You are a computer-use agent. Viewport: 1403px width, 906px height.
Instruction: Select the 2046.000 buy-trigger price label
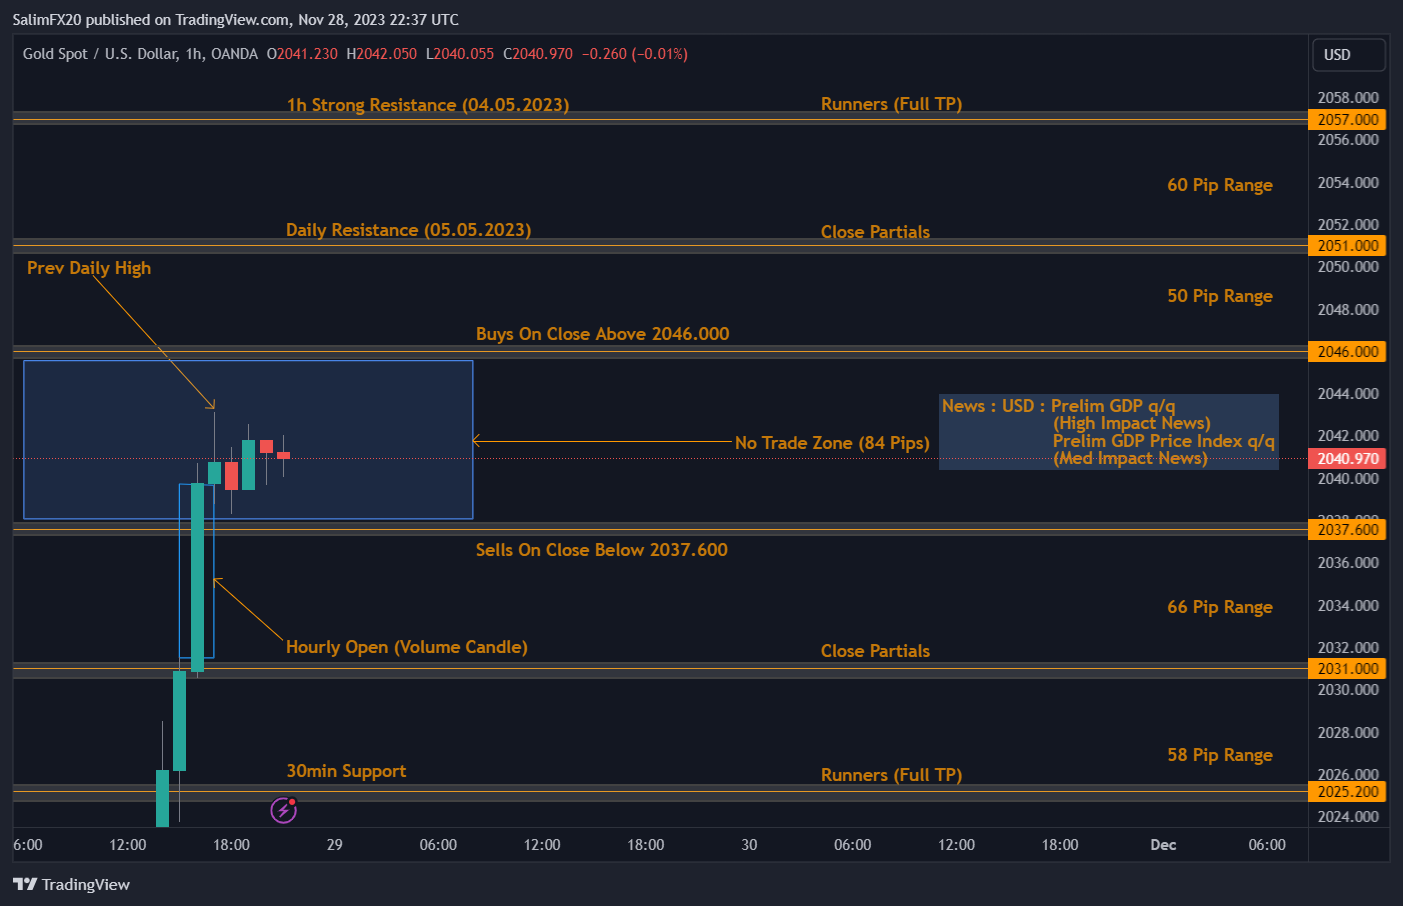[x=1346, y=351]
